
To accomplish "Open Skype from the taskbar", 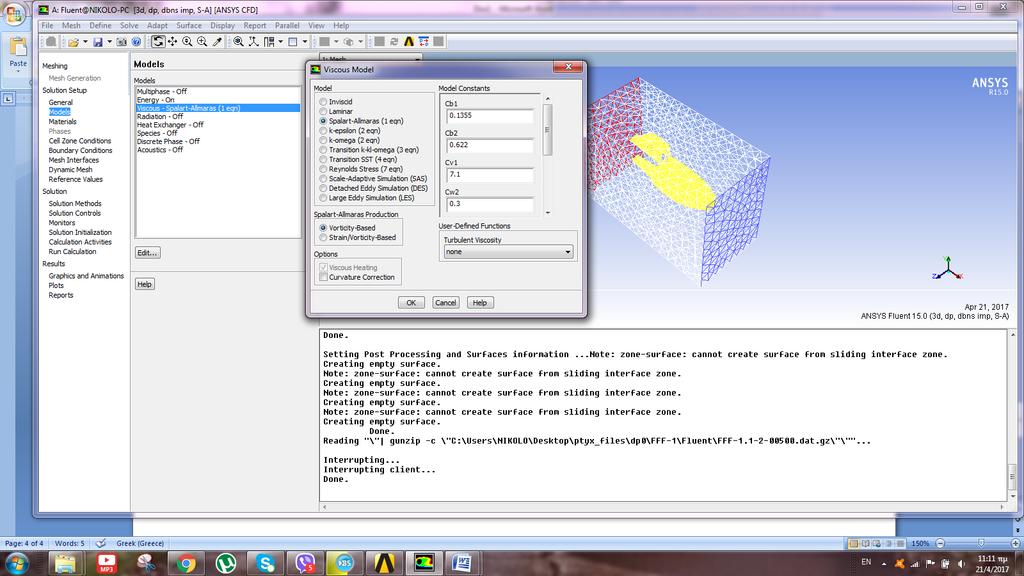I will tap(266, 563).
